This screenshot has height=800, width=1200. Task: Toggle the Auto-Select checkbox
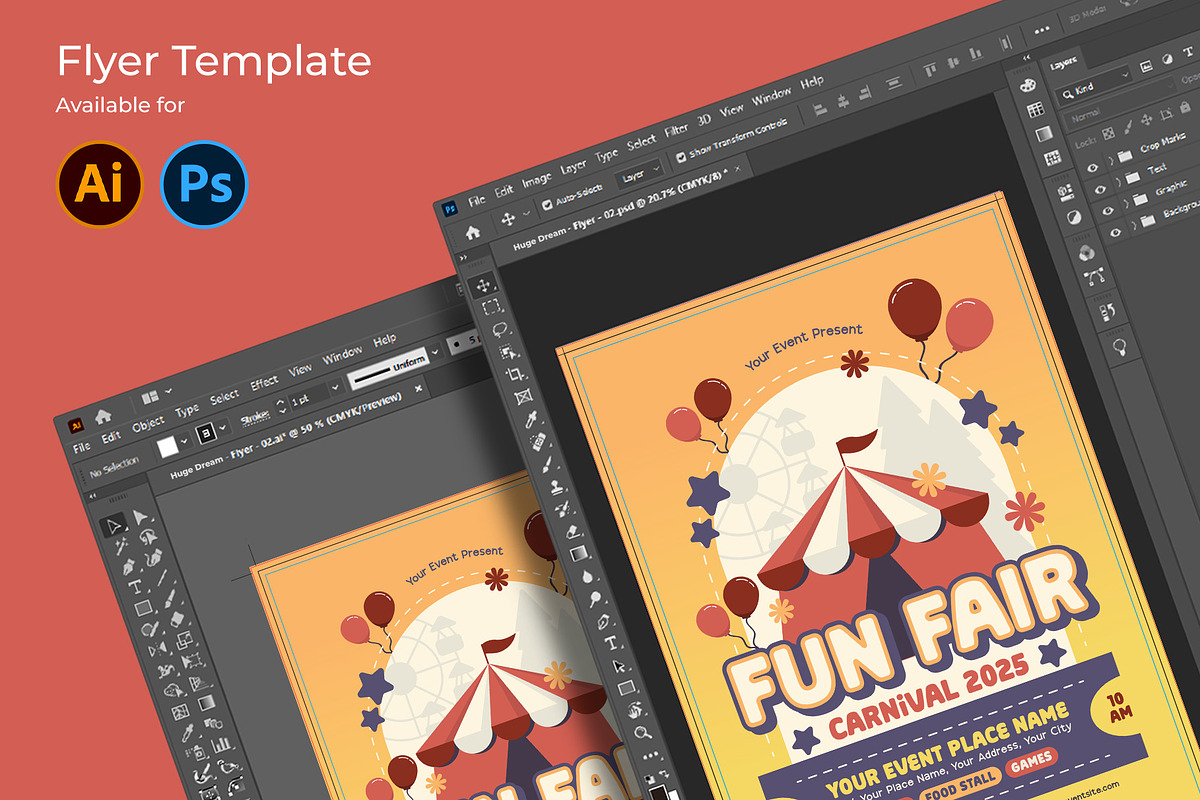coord(547,204)
